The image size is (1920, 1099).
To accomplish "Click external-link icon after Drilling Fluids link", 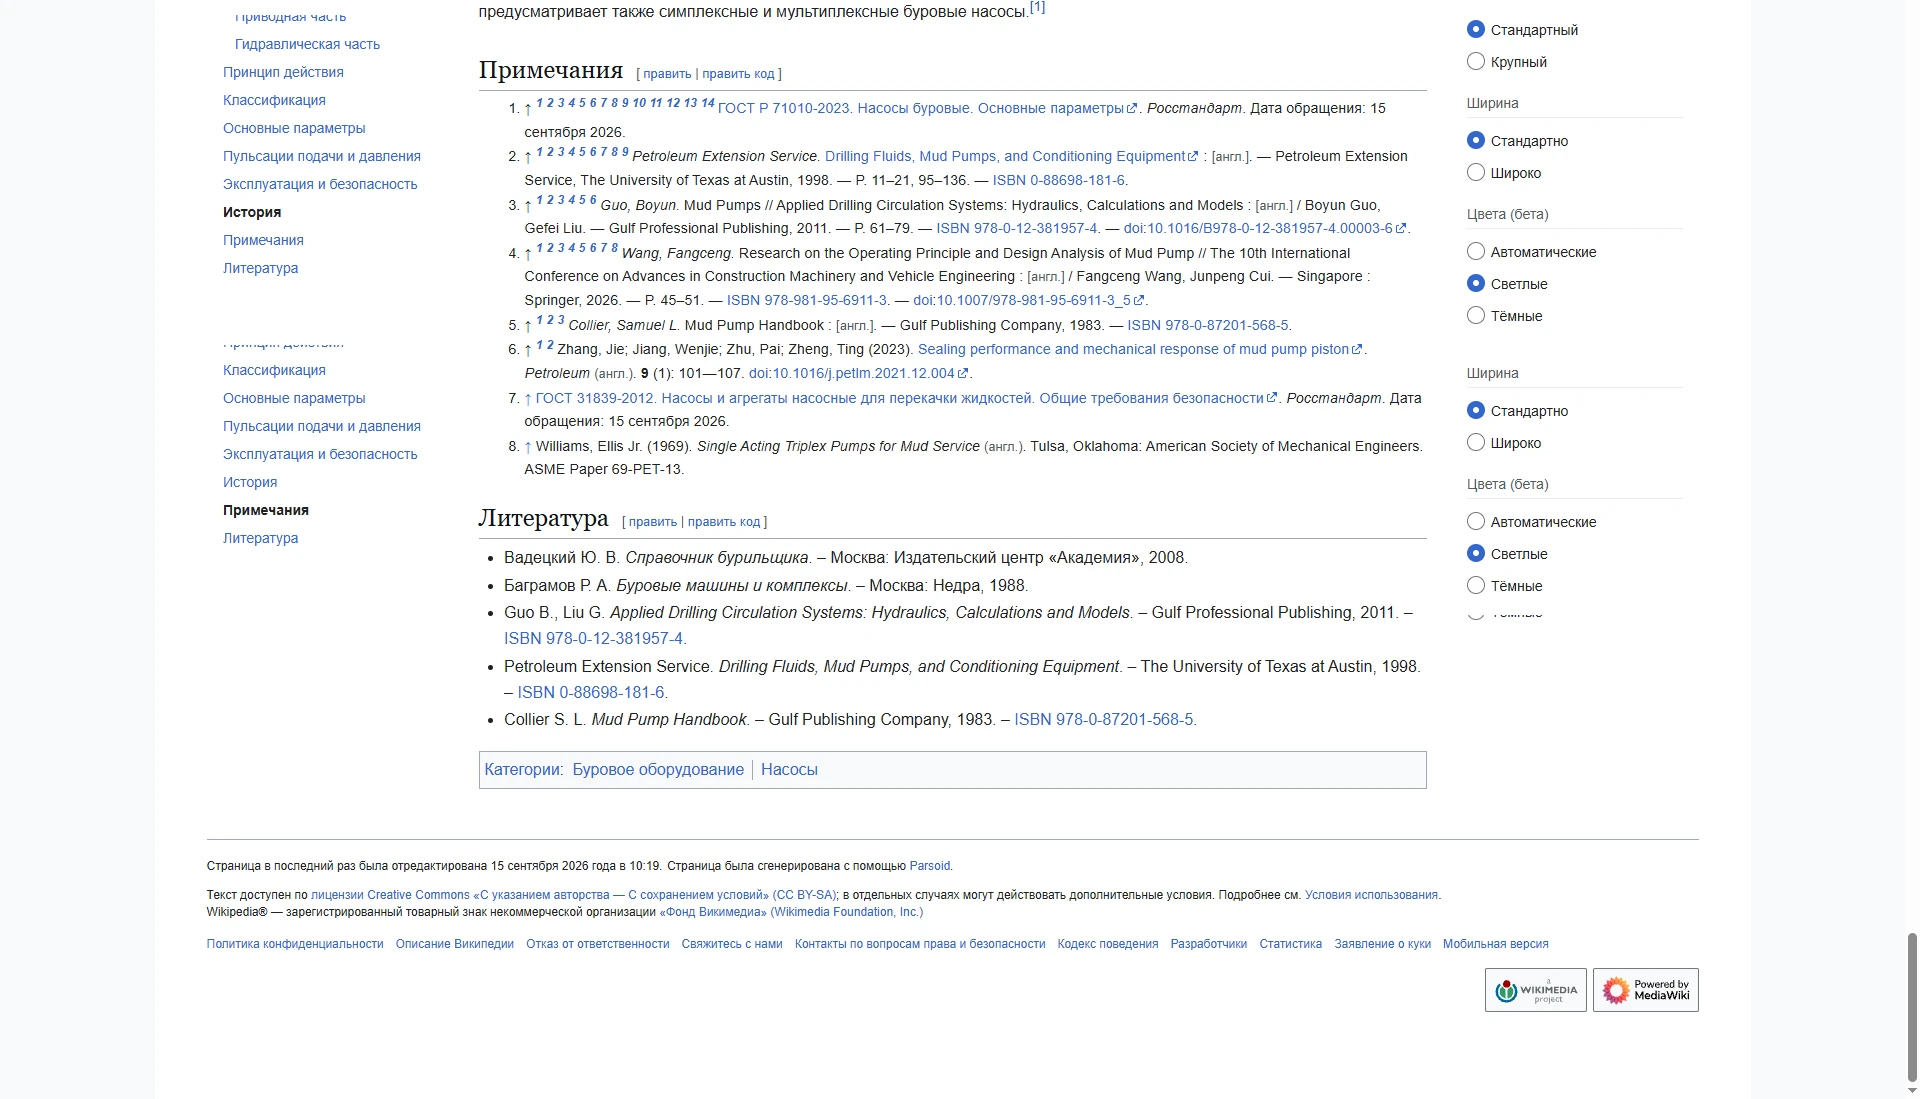I will point(1193,156).
